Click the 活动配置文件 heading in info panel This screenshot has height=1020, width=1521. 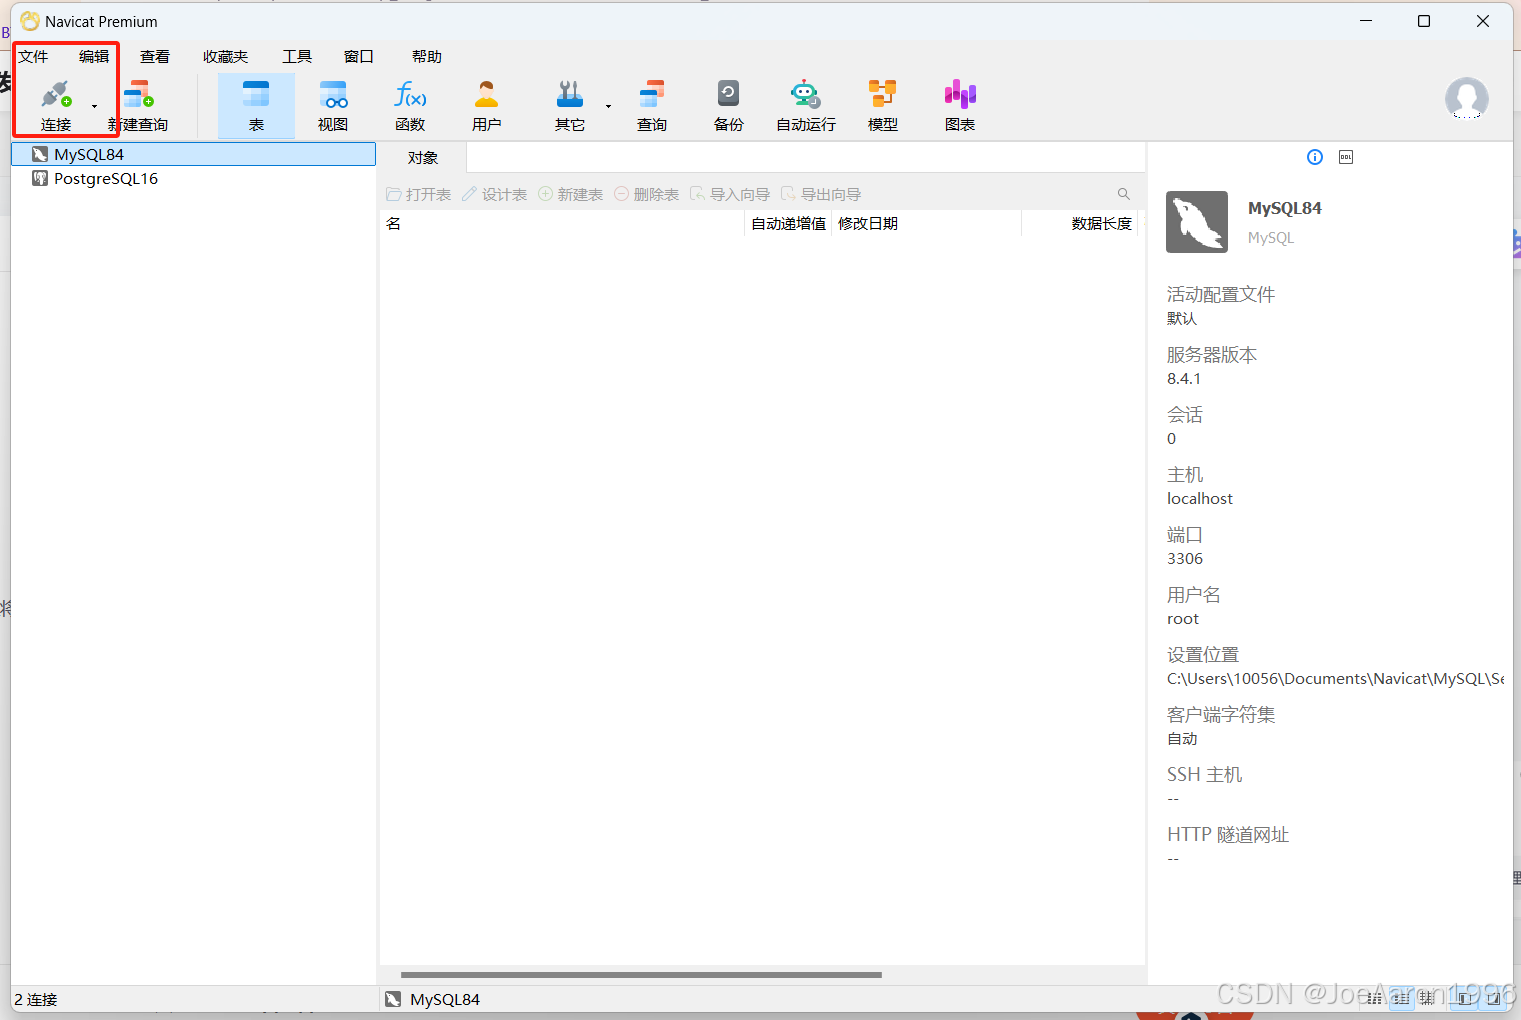(1221, 294)
